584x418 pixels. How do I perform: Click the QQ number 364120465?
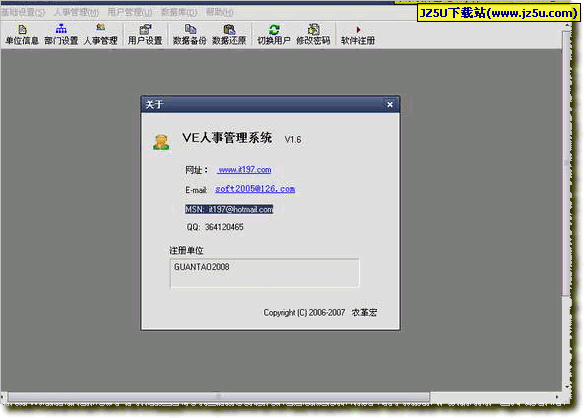coord(224,227)
